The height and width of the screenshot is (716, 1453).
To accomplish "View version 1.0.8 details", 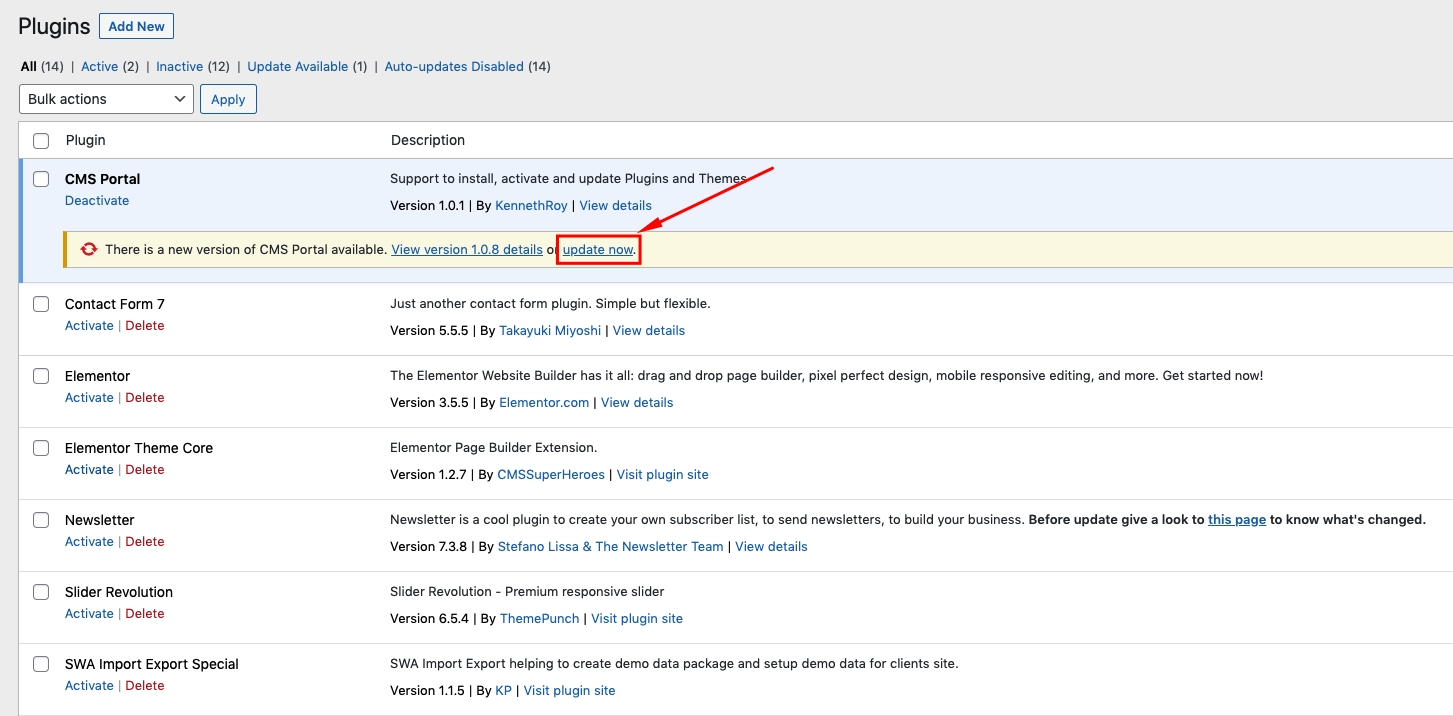I will coord(467,249).
